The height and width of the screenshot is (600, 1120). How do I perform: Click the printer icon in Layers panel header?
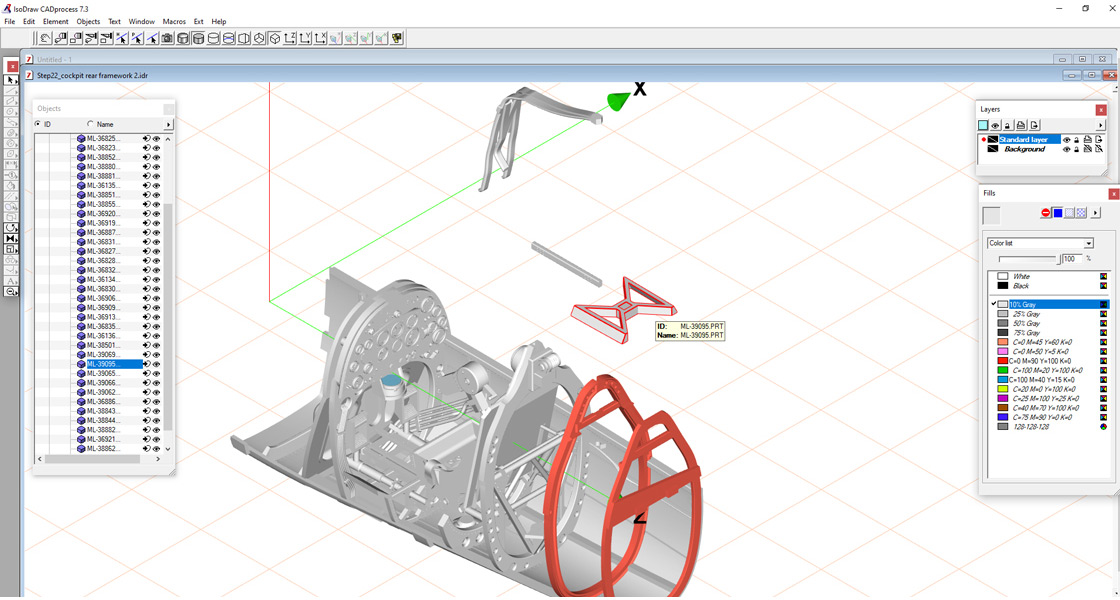pyautogui.click(x=1021, y=125)
